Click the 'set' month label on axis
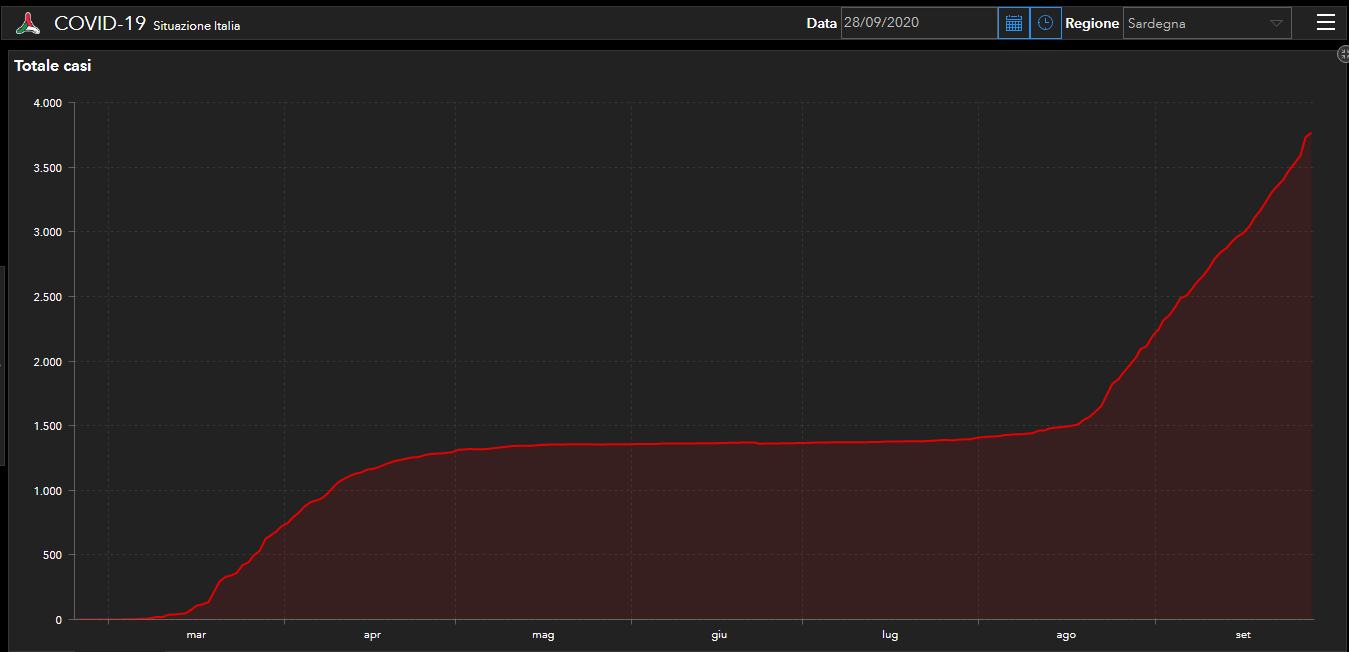This screenshot has width=1349, height=652. click(1242, 635)
